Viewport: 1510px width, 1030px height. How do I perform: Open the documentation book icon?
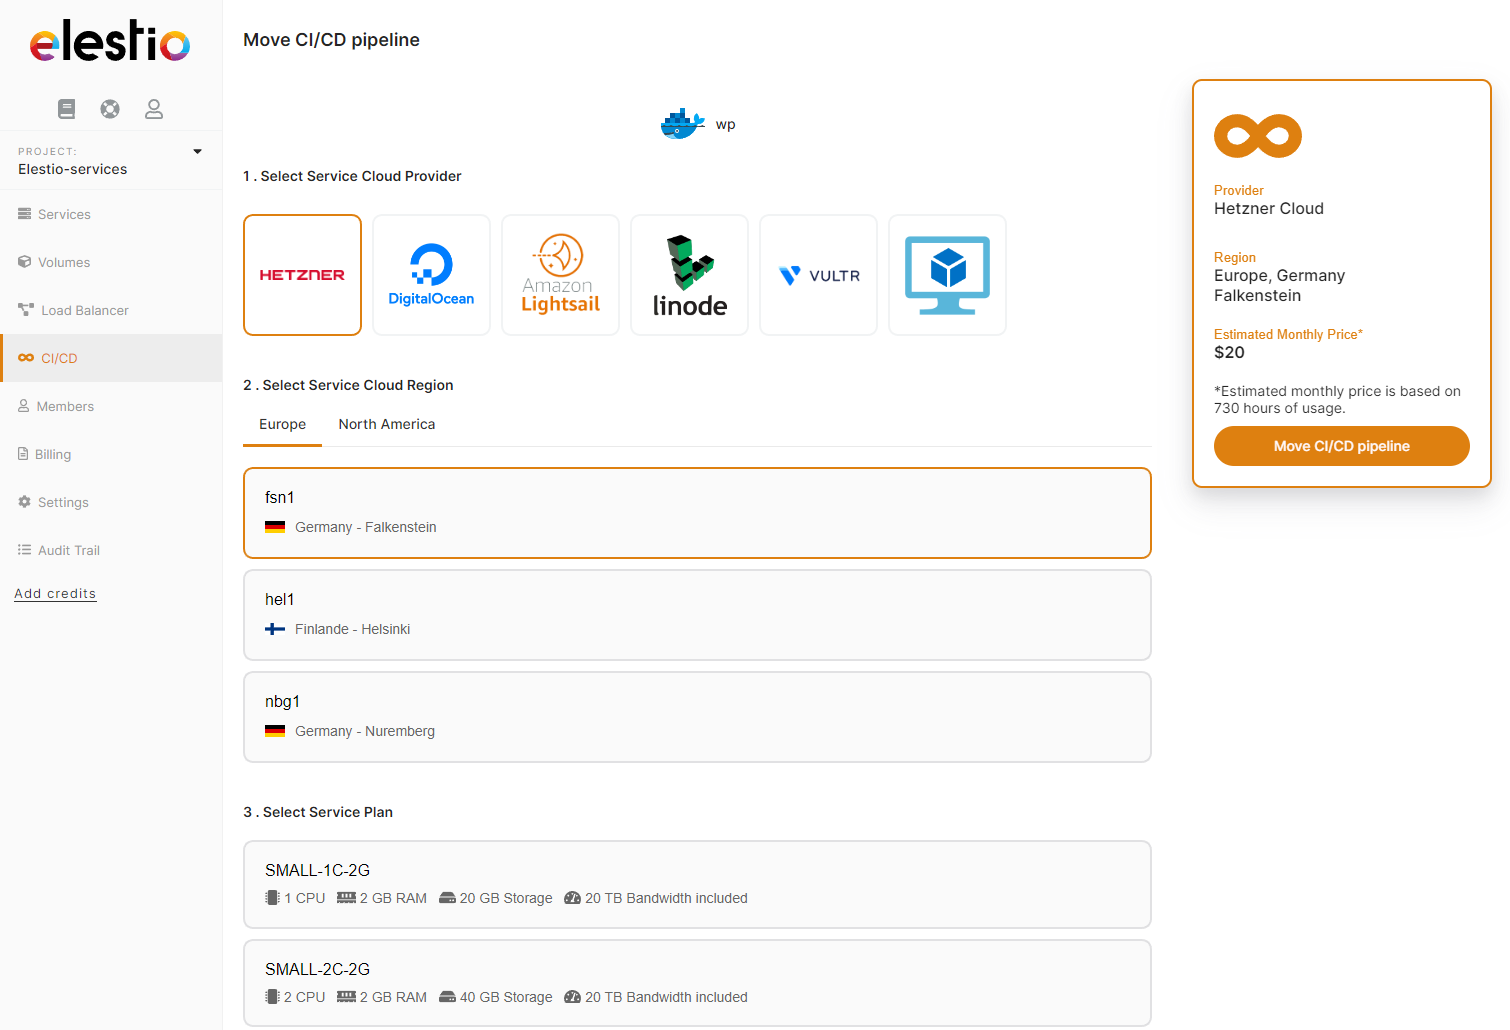click(67, 109)
